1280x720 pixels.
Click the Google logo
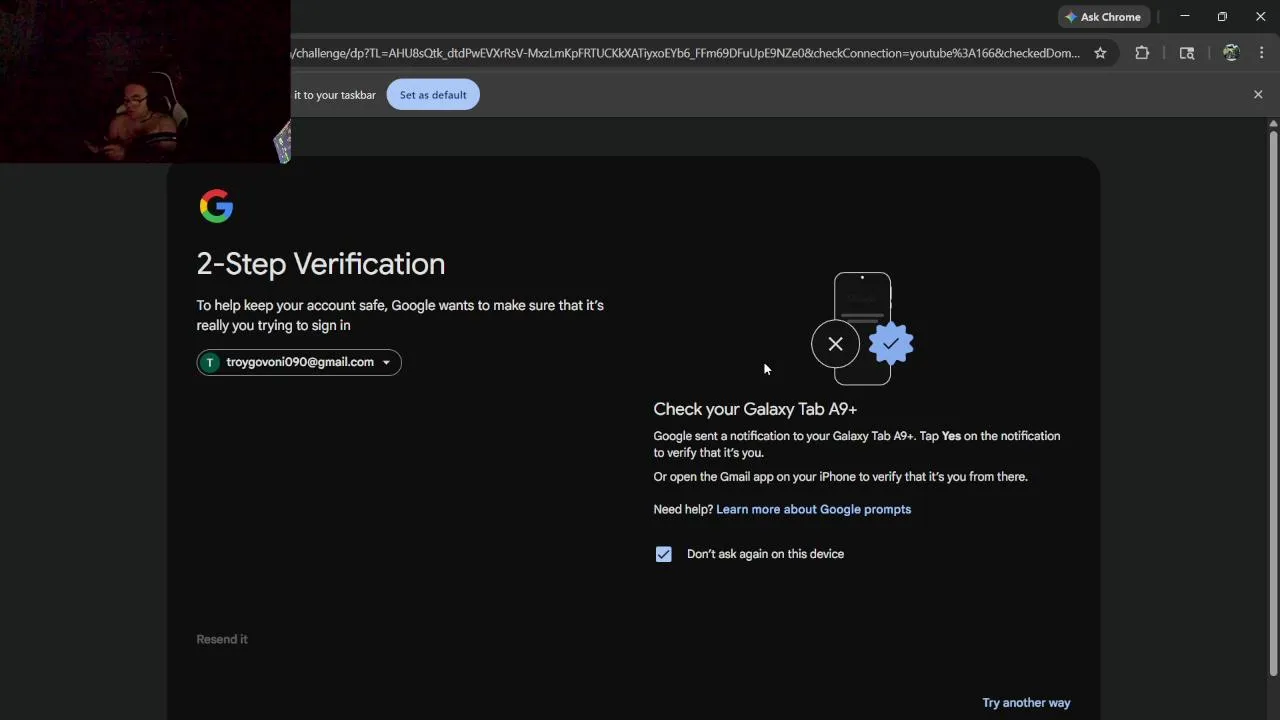tap(216, 206)
